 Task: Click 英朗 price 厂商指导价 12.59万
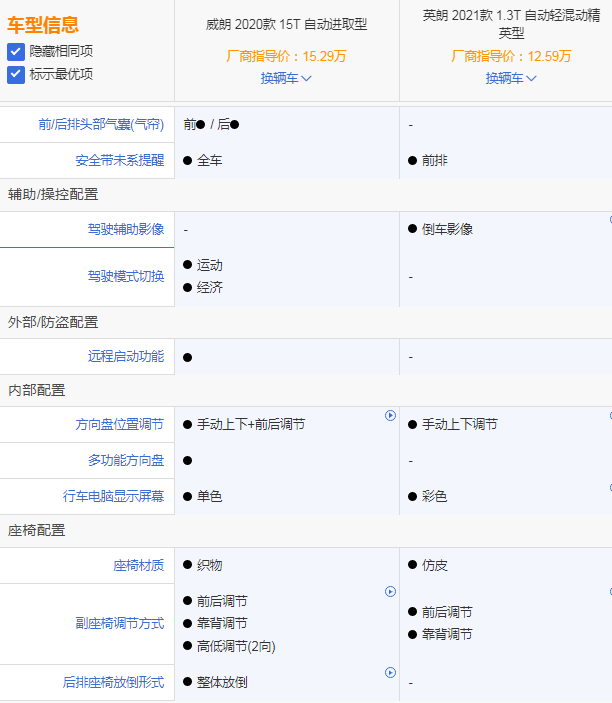511,57
